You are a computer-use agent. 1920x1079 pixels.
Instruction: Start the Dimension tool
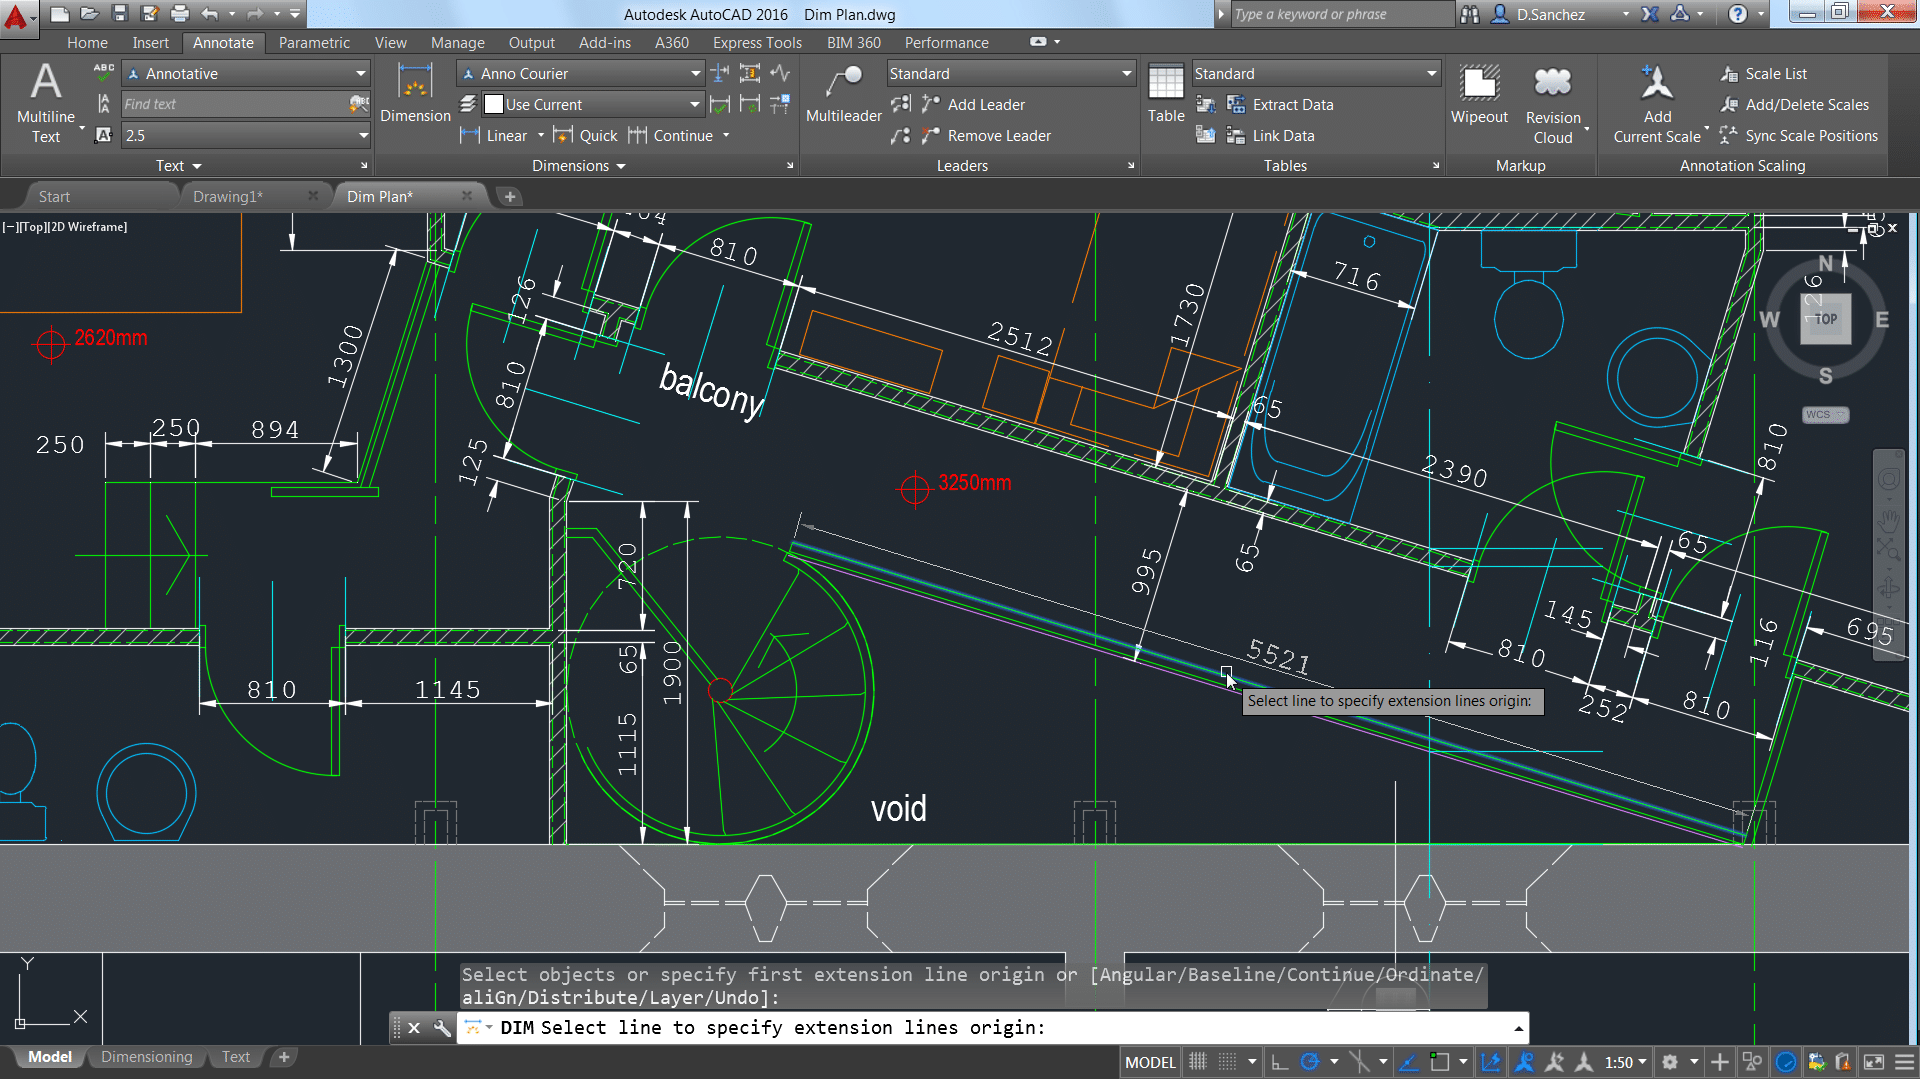(415, 93)
